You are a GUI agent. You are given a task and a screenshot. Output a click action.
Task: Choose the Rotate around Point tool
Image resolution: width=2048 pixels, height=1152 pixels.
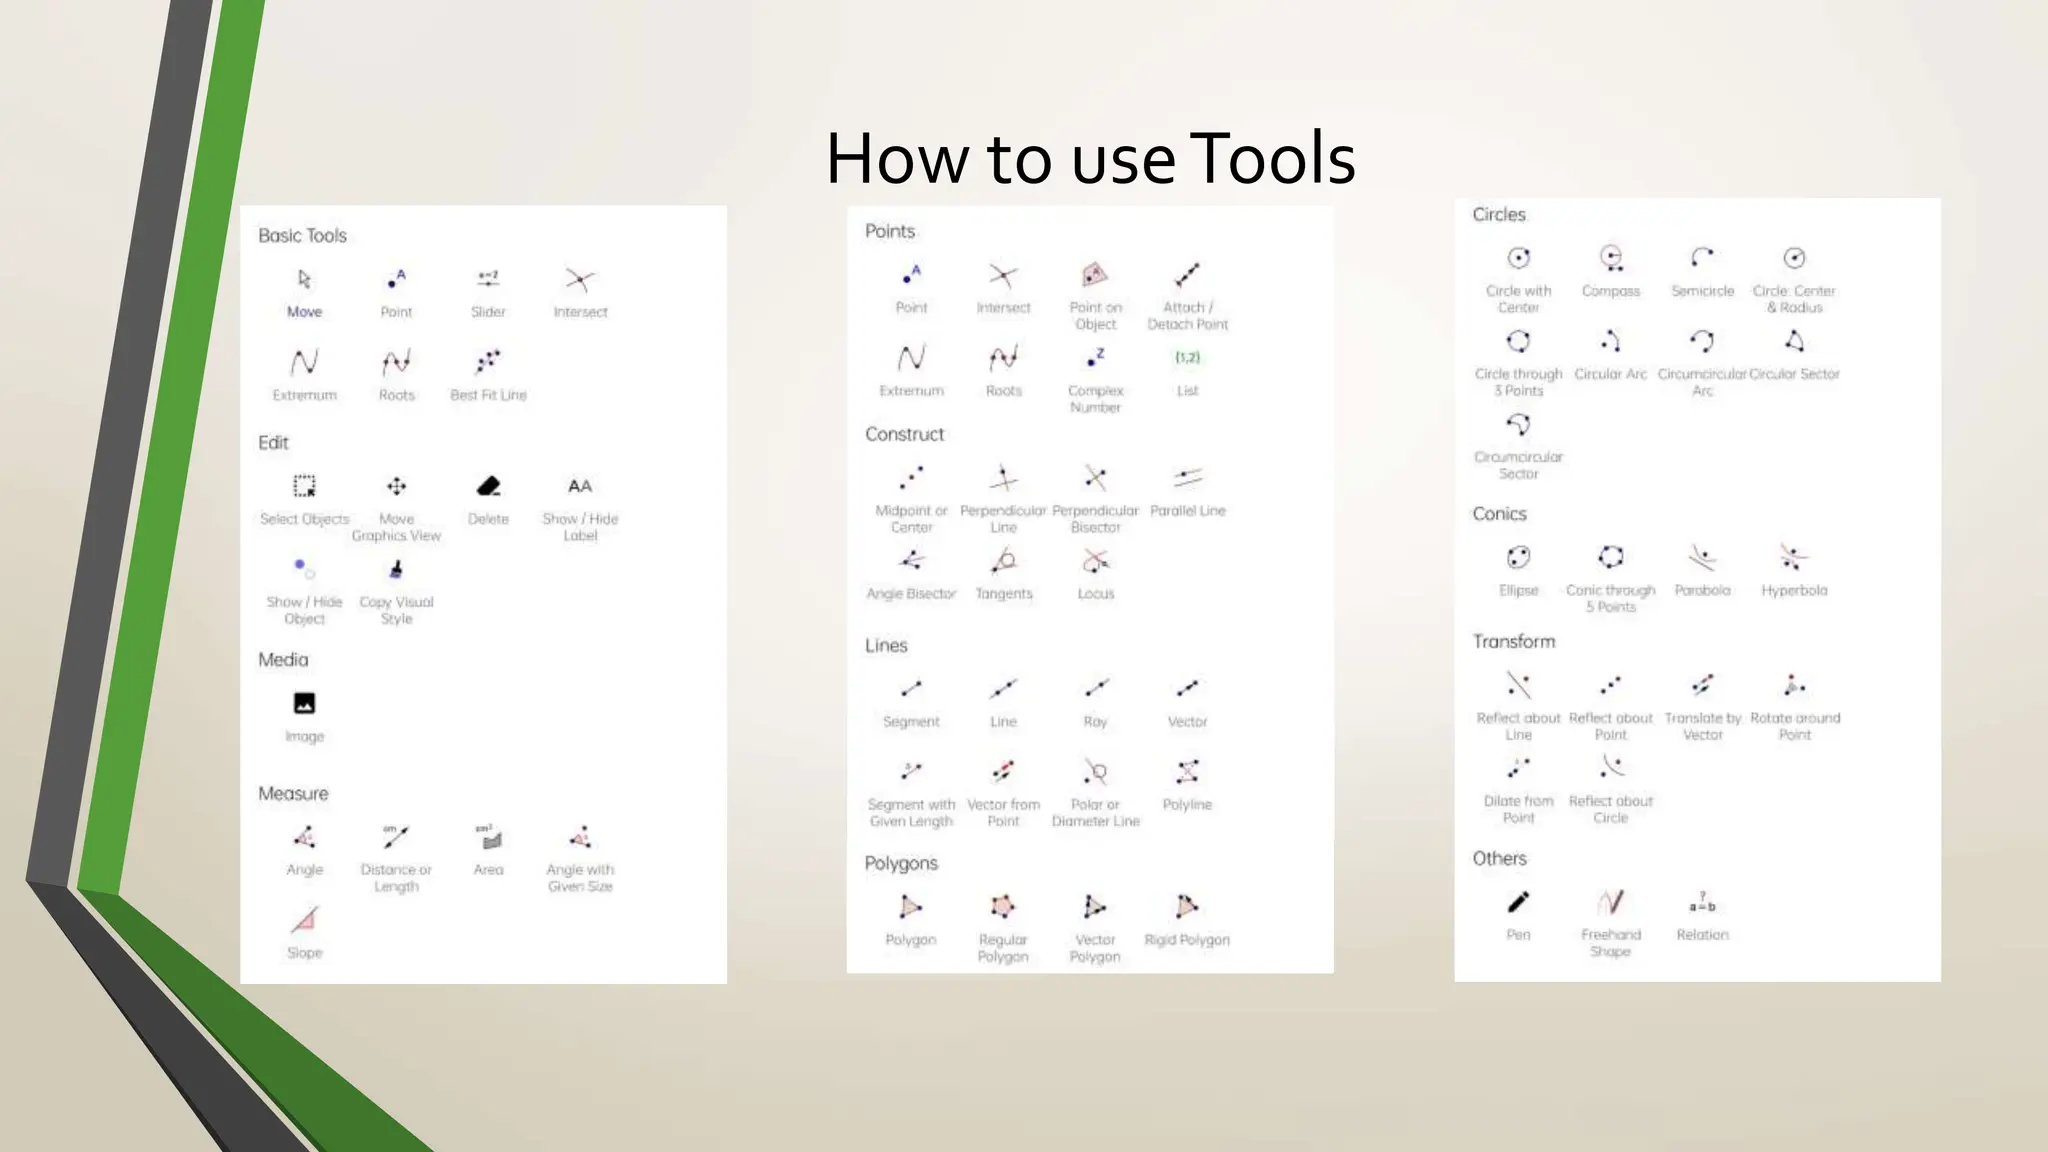click(1794, 686)
